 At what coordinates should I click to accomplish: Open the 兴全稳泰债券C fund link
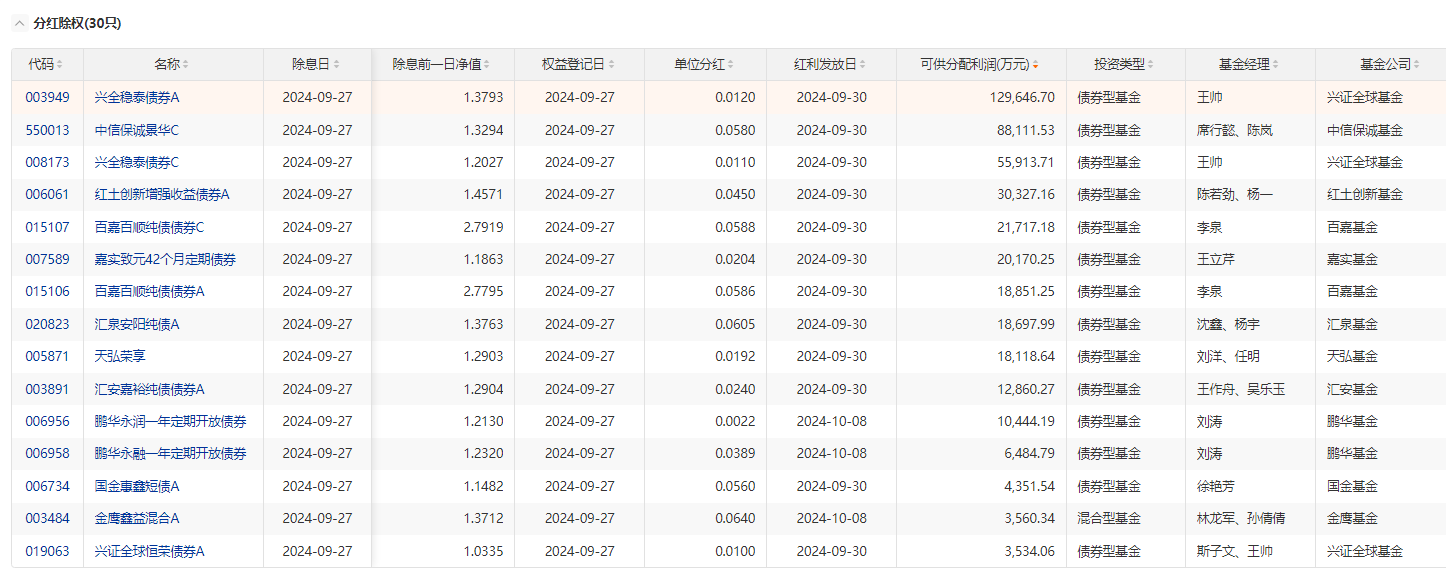pyautogui.click(x=137, y=162)
